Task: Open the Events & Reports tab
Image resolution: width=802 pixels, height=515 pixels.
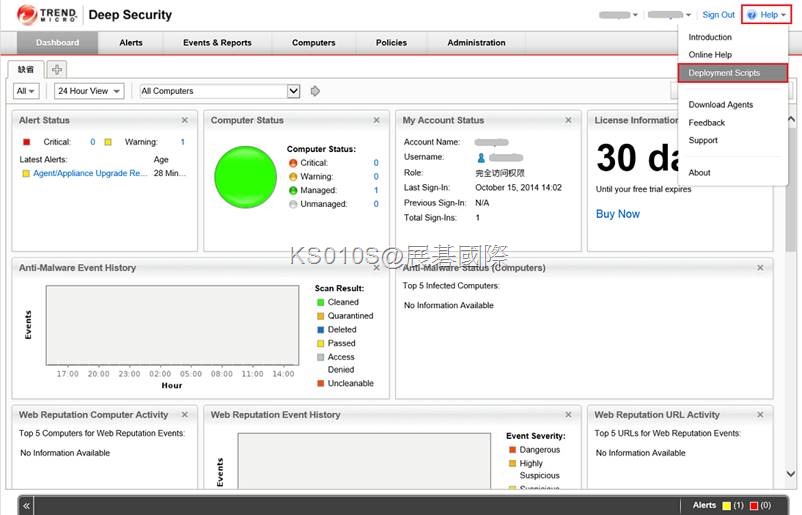Action: [217, 43]
